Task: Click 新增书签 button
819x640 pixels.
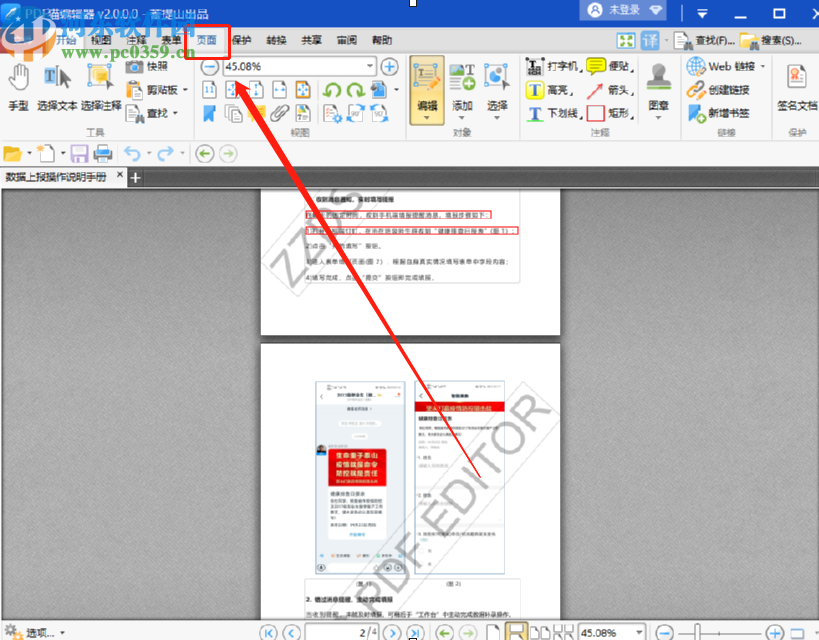Action: pos(718,113)
